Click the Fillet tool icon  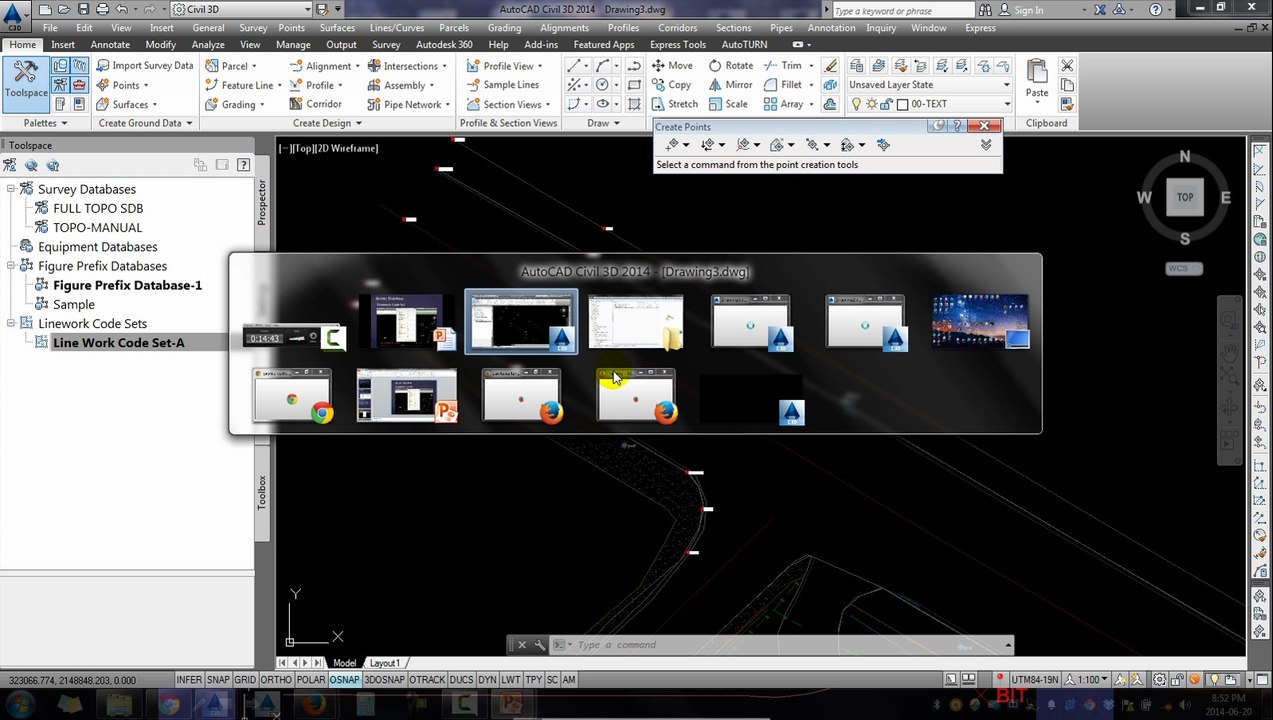770,85
